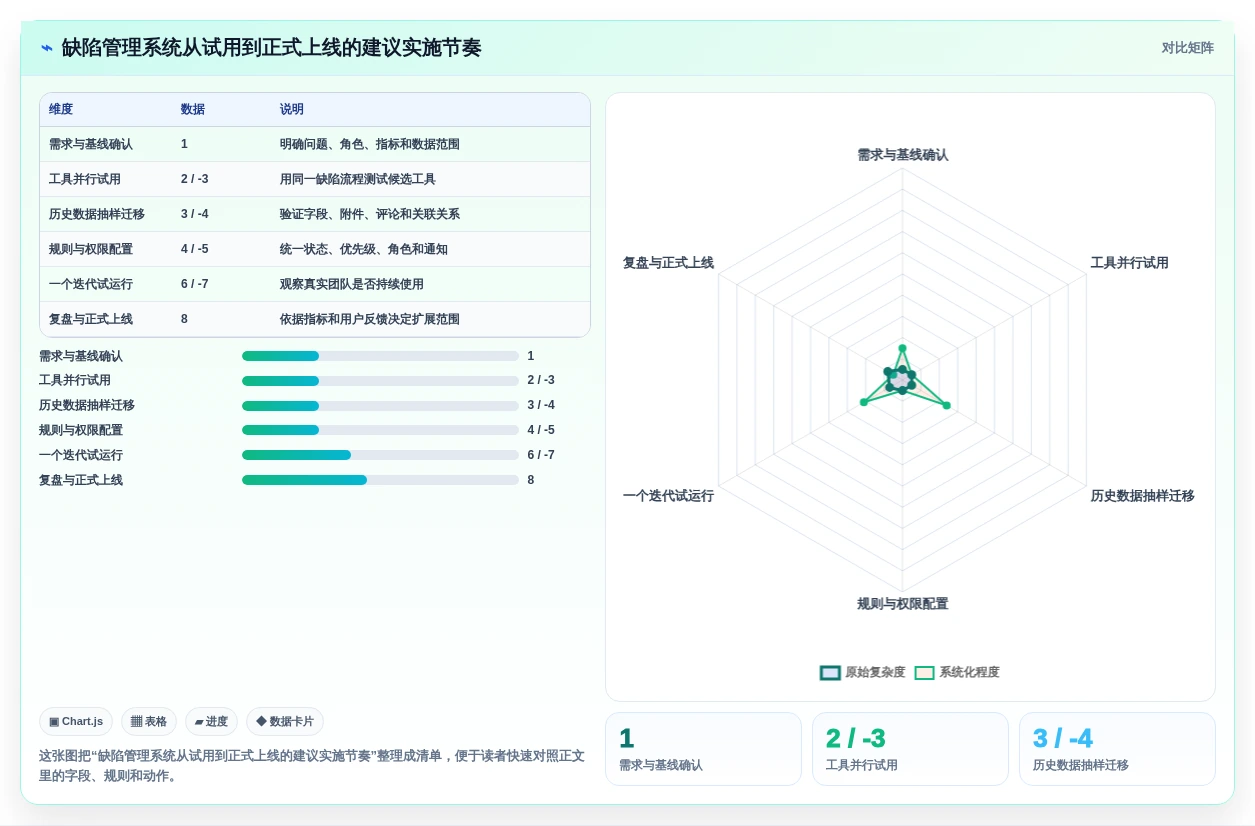Viewport: 1255px width, 826px height.
Task: Click progress bar for 复盘与正式上线
Action: [x=380, y=480]
